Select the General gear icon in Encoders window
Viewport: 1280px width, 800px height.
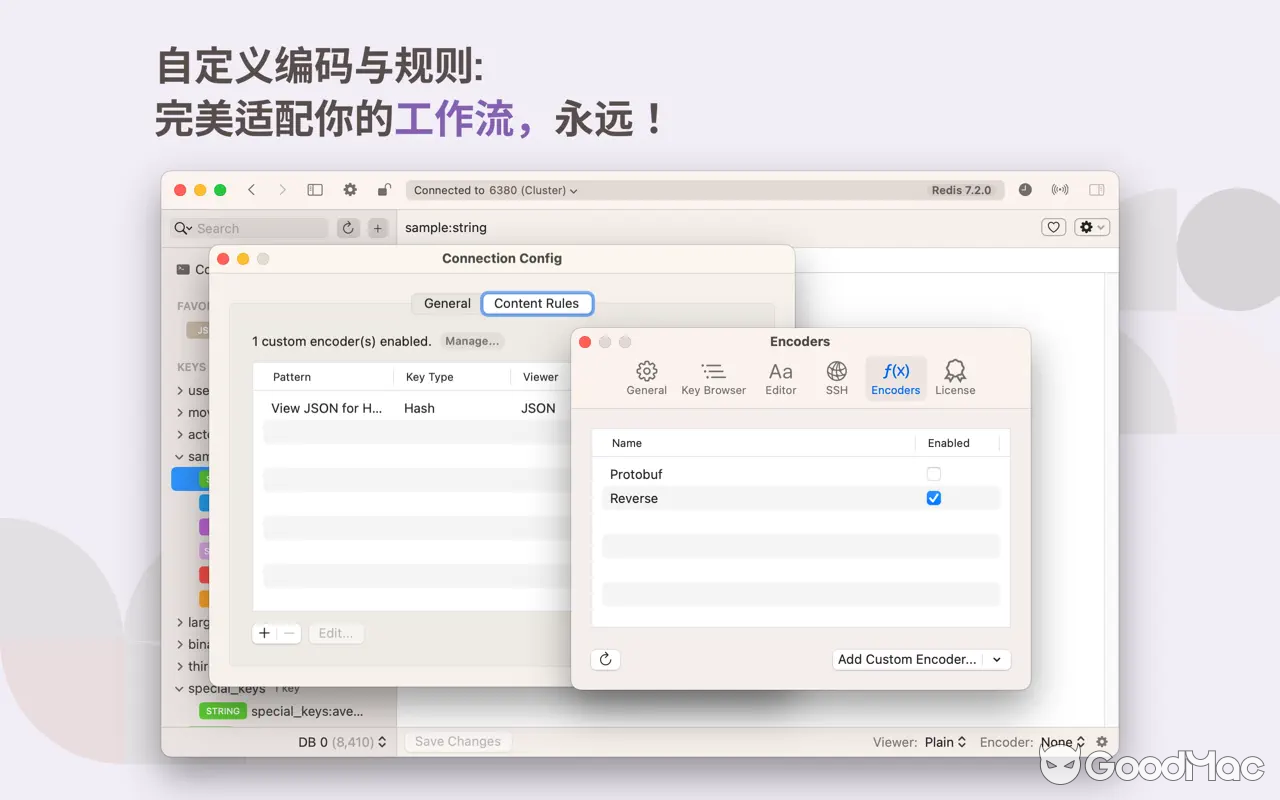coord(646,377)
